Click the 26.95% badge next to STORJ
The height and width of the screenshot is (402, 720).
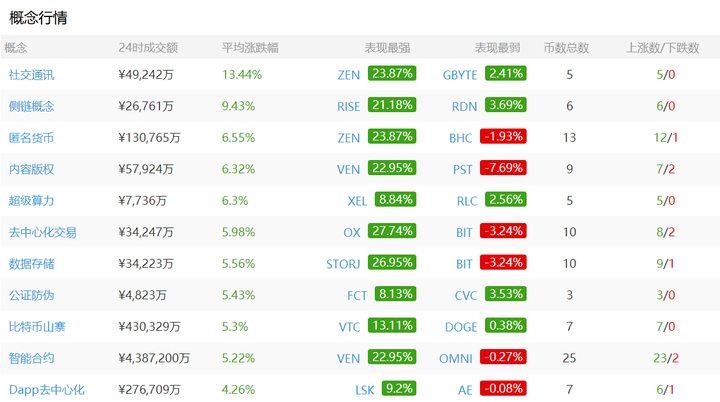coord(392,262)
